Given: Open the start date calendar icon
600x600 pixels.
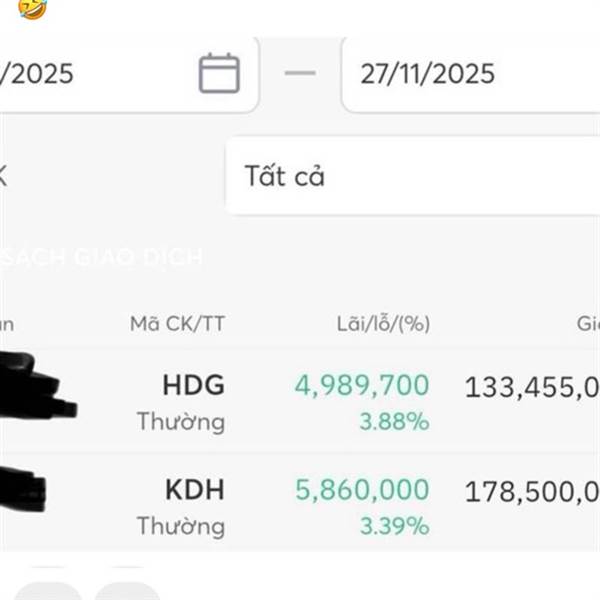Looking at the screenshot, I should pyautogui.click(x=219, y=73).
